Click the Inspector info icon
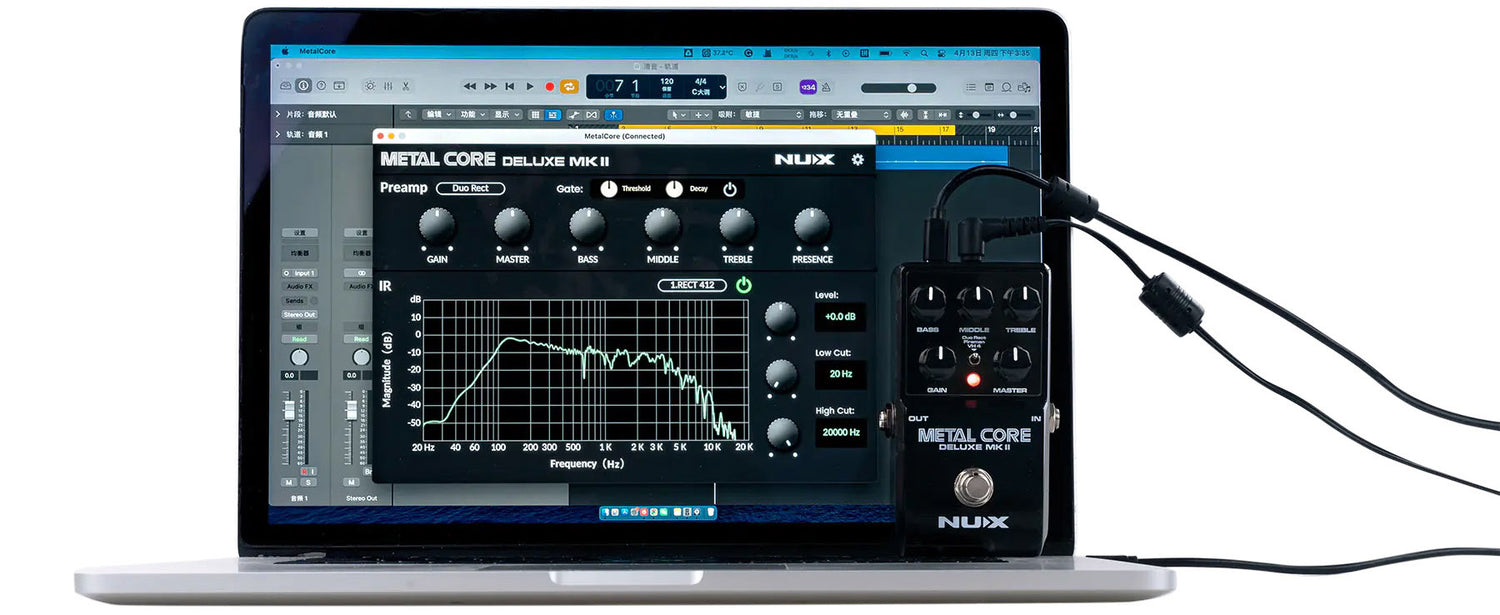The height and width of the screenshot is (615, 1500). tap(303, 86)
